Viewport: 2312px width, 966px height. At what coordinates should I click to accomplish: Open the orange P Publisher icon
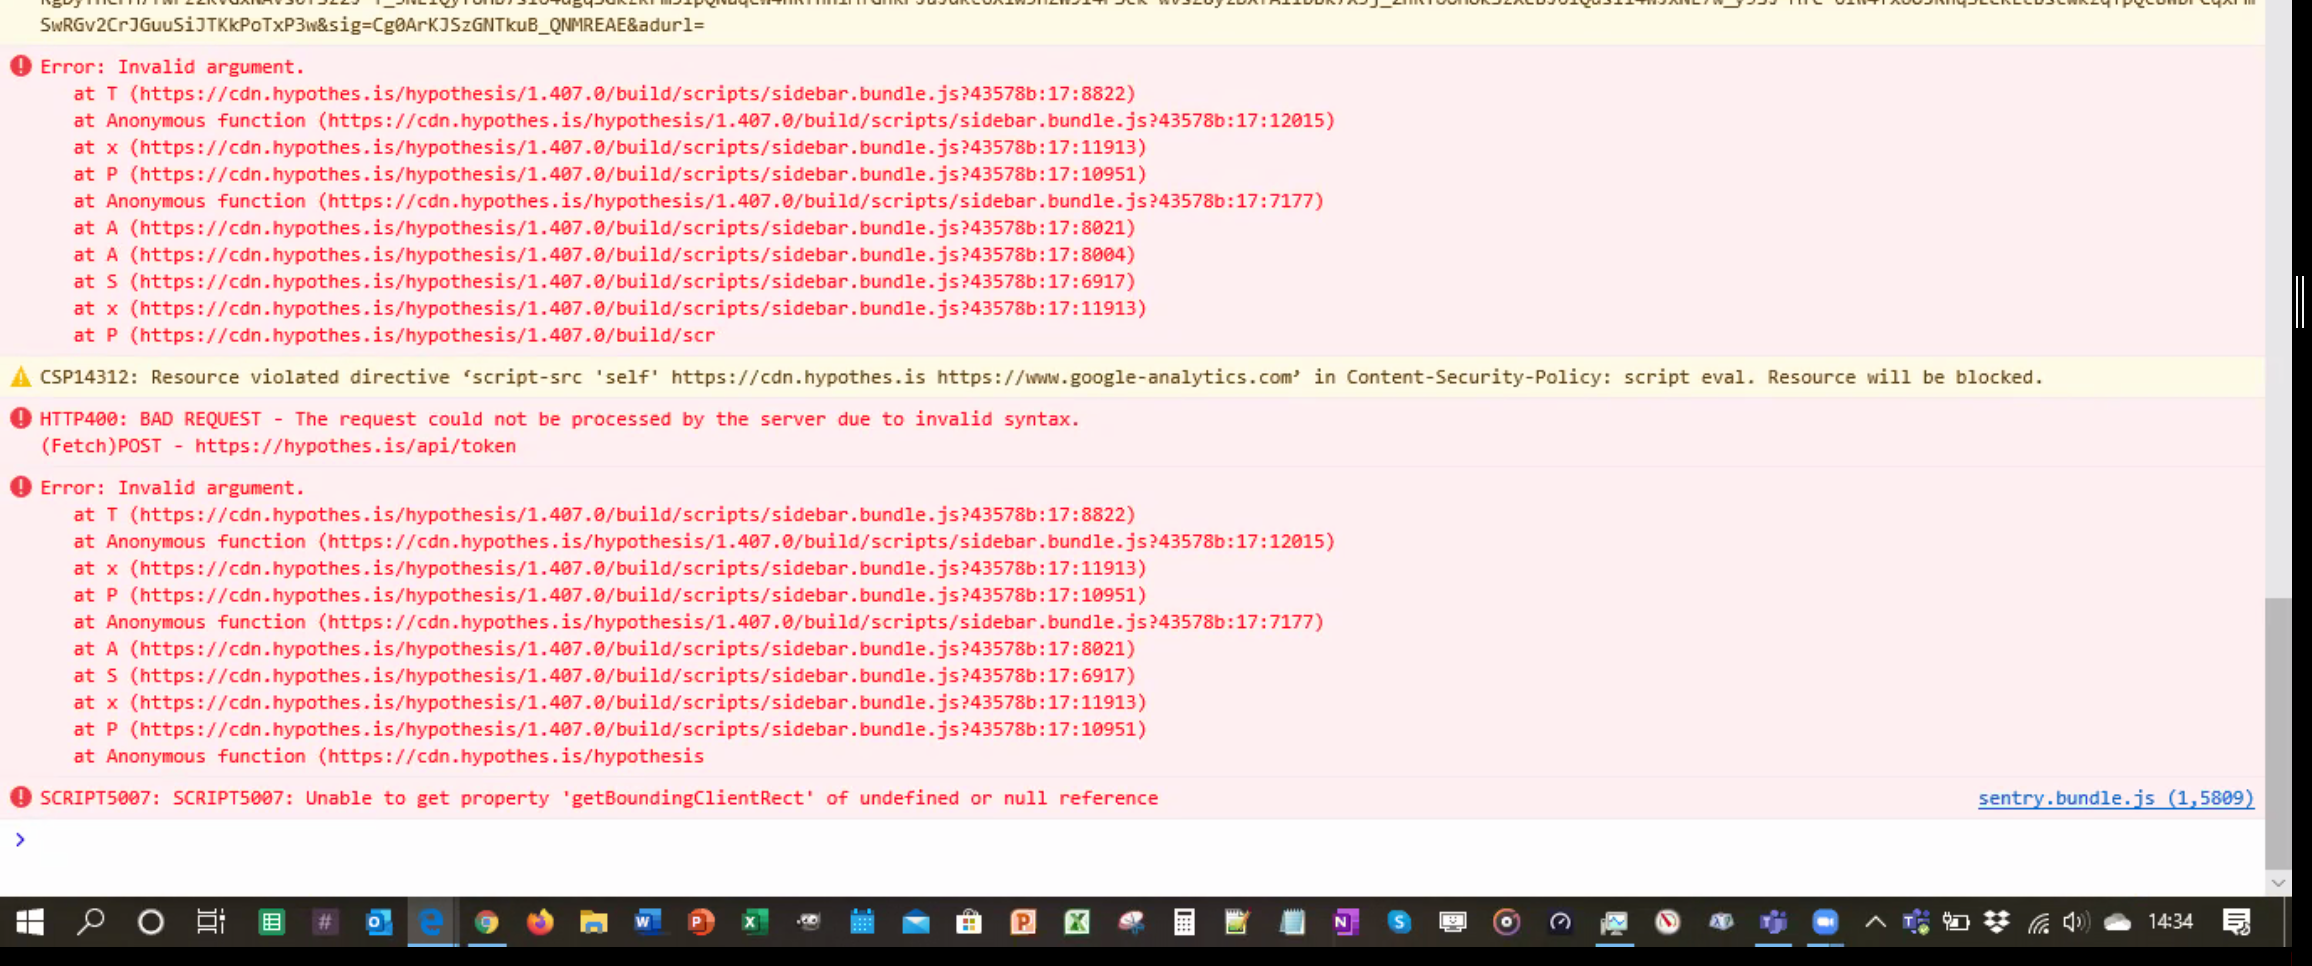1023,922
